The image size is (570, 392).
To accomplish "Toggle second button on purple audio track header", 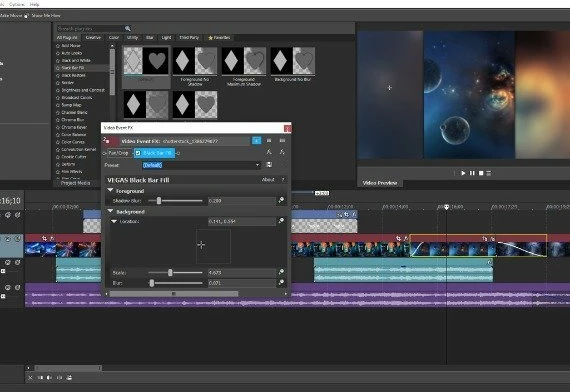I will point(17,288).
